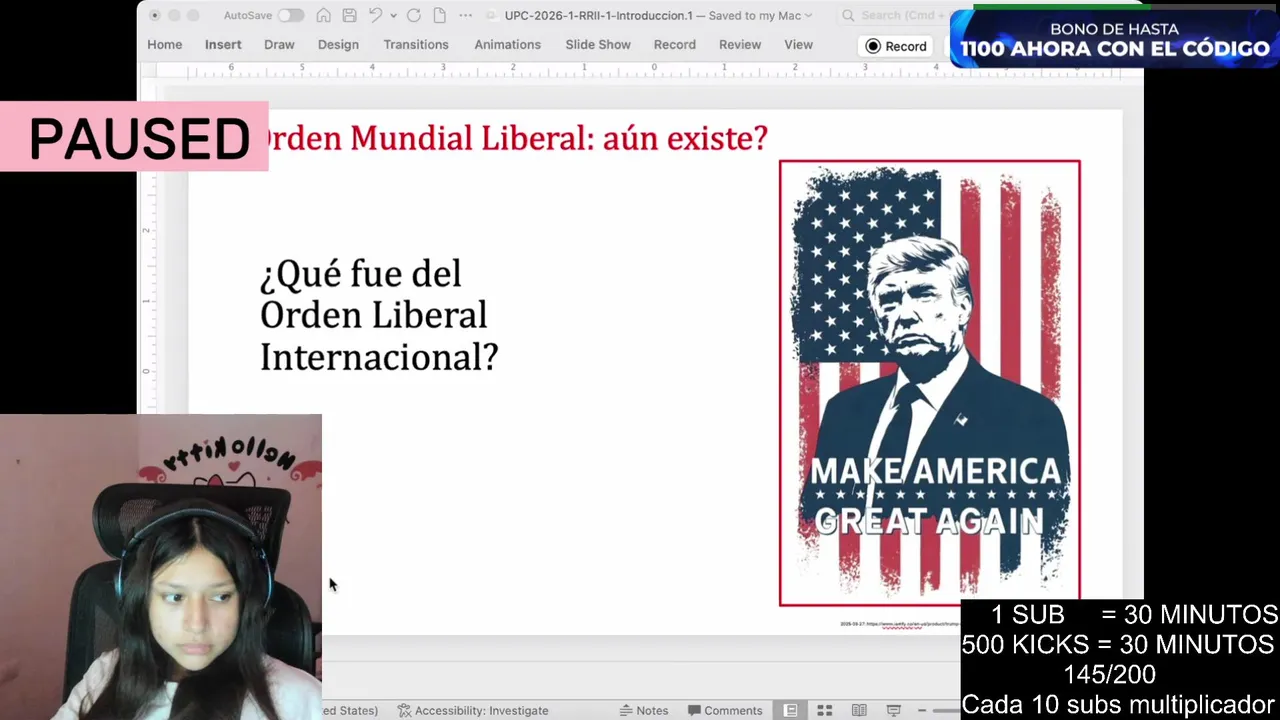Open the Record ribbon tab

(x=675, y=45)
